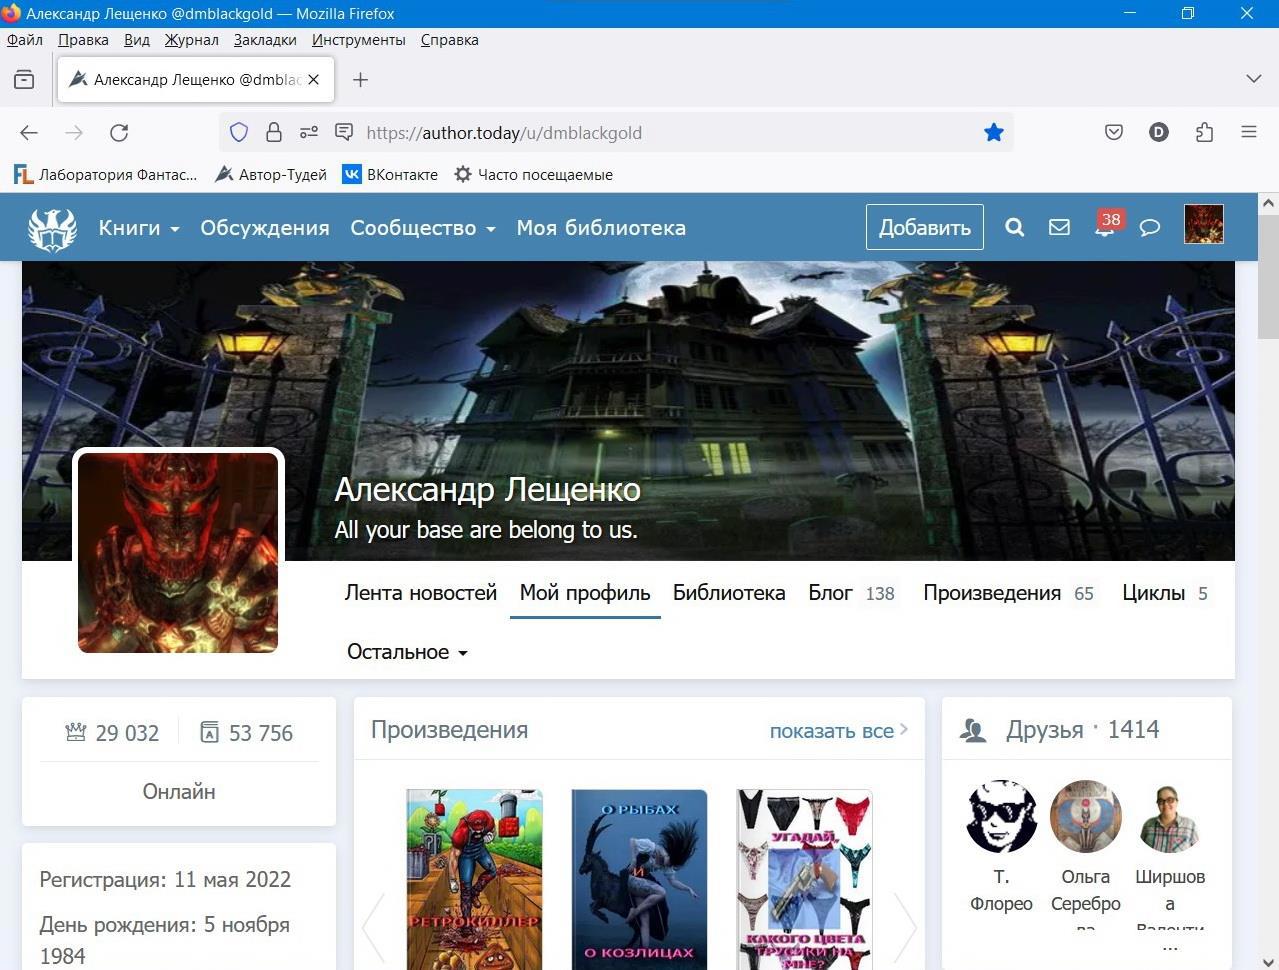Click the Author.Today eagle logo
The width and height of the screenshot is (1279, 970).
coord(52,228)
